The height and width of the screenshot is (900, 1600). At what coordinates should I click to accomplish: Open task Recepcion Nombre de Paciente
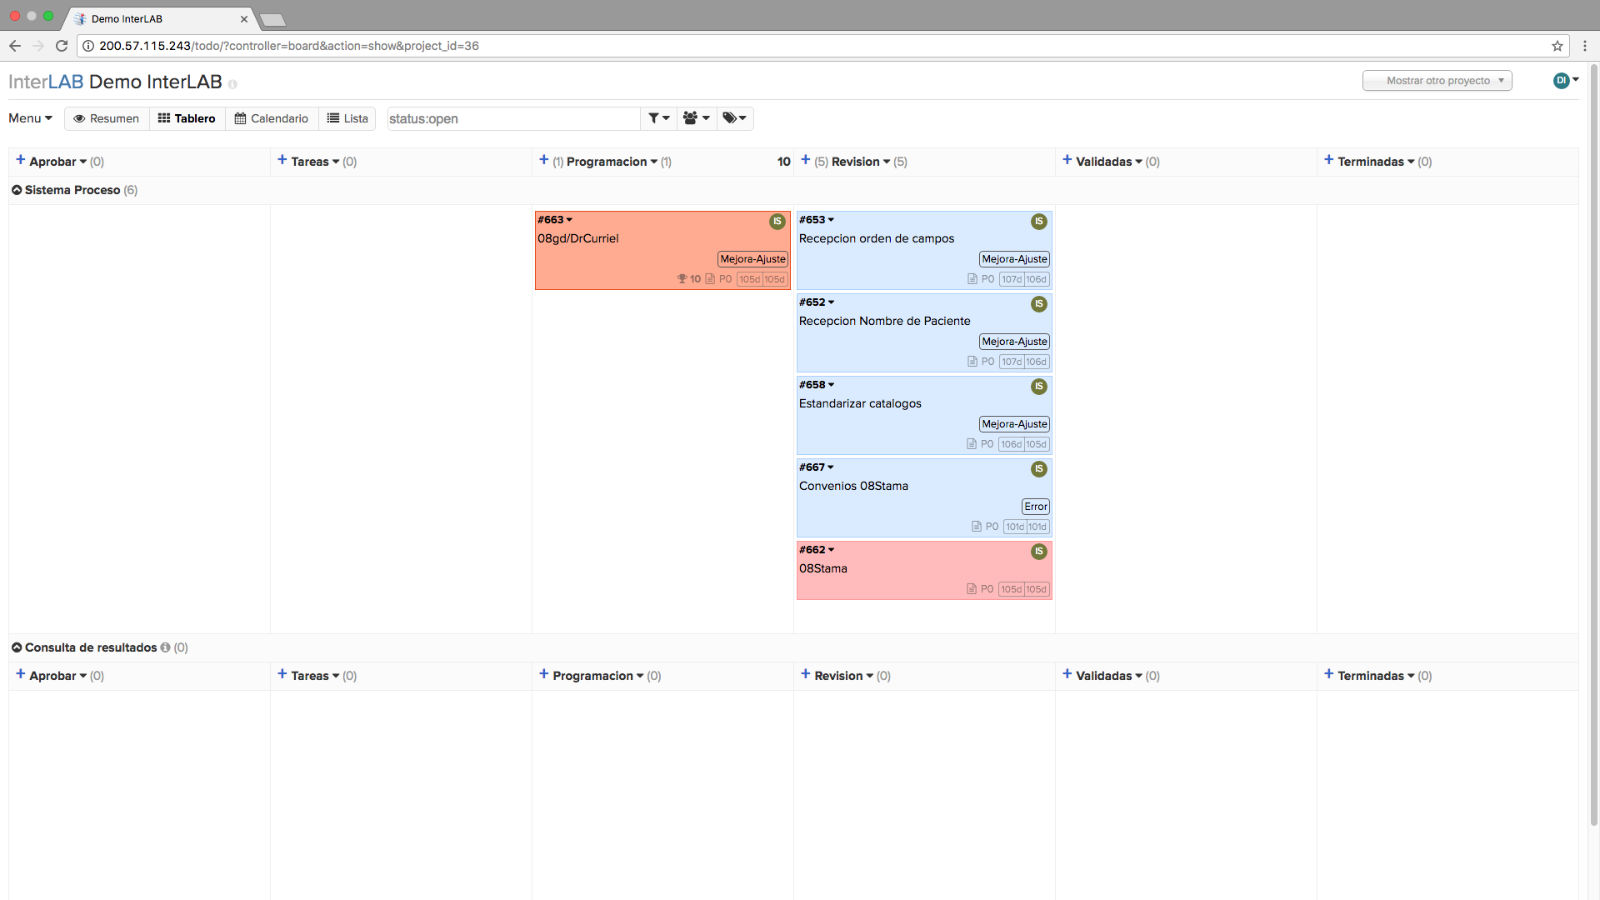884,321
